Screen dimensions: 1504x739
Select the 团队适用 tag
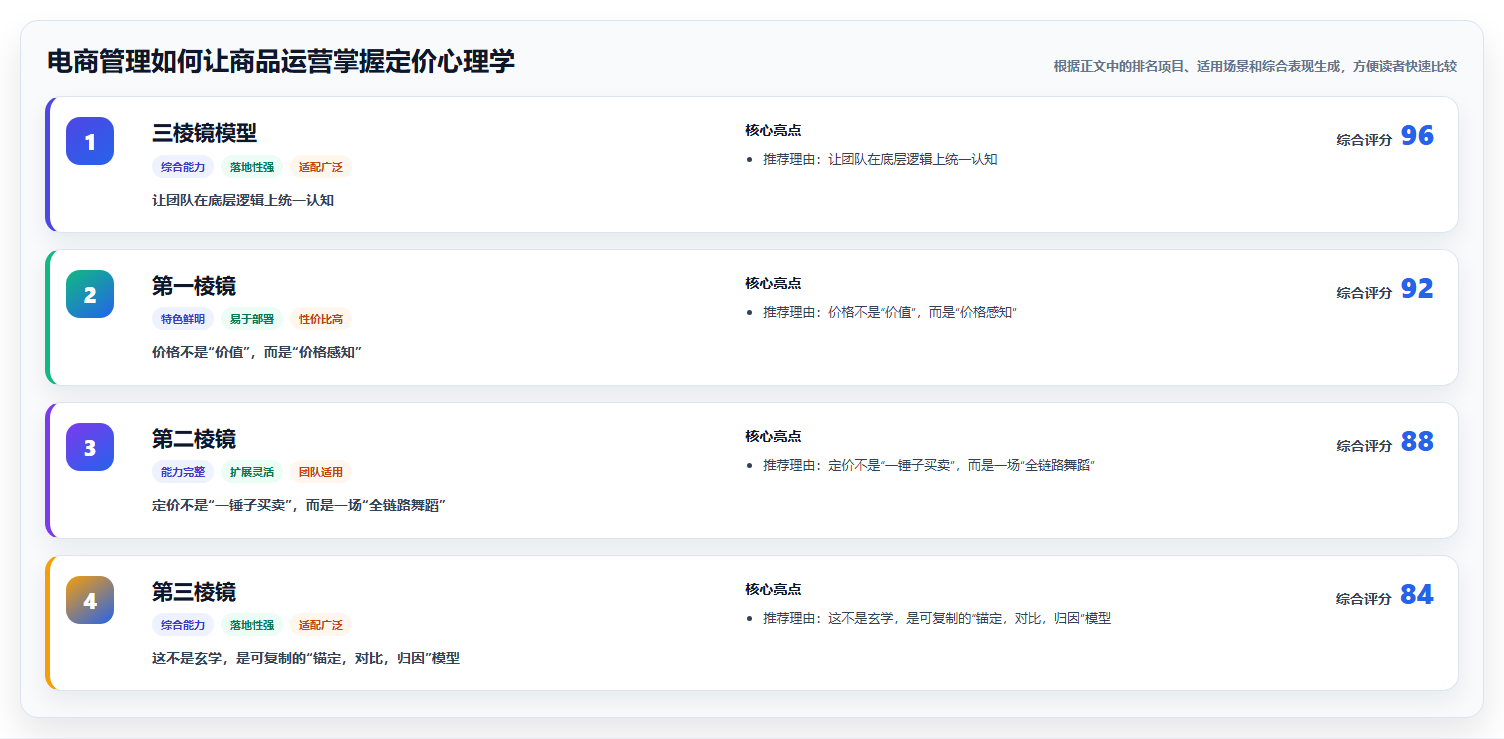pos(321,472)
